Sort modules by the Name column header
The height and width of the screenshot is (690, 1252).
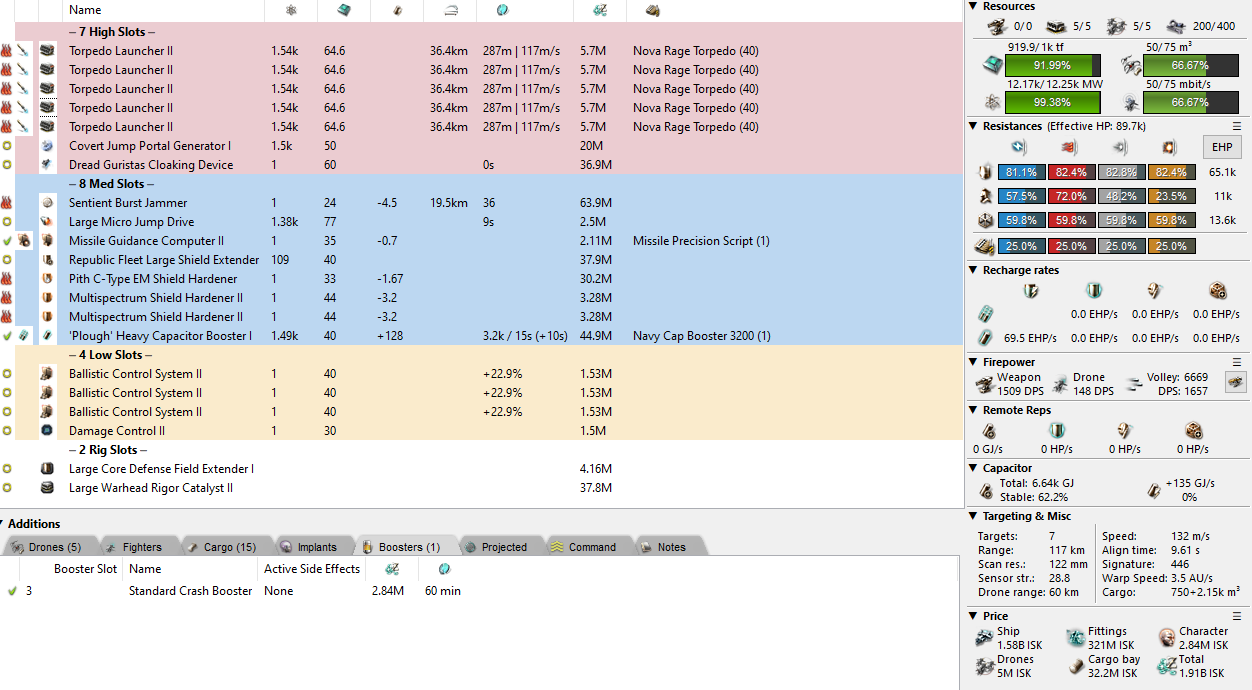click(85, 10)
